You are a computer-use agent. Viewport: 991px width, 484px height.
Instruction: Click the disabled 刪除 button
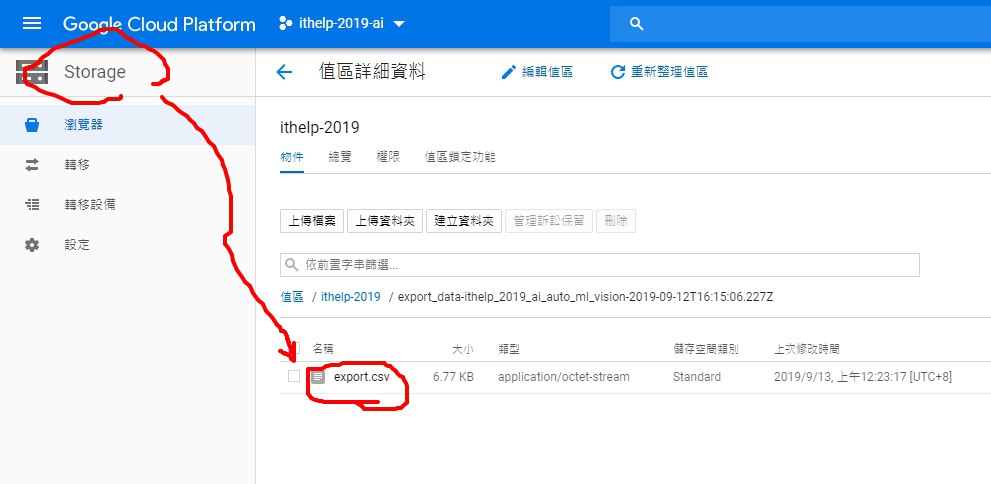tap(616, 221)
